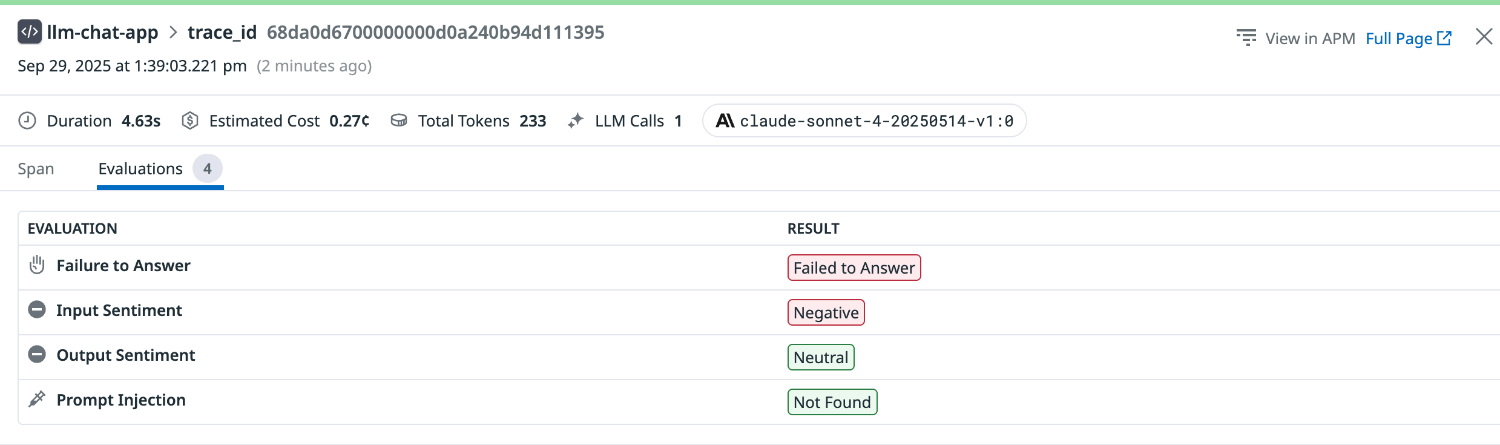Open View in APM
This screenshot has height=445, width=1500.
tap(1296, 39)
